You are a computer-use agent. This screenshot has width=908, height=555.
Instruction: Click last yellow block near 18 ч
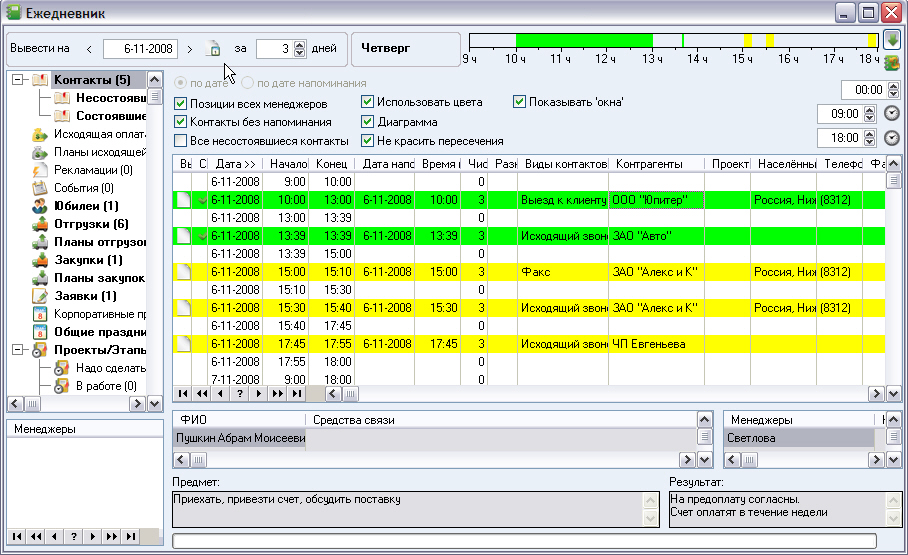coord(873,40)
